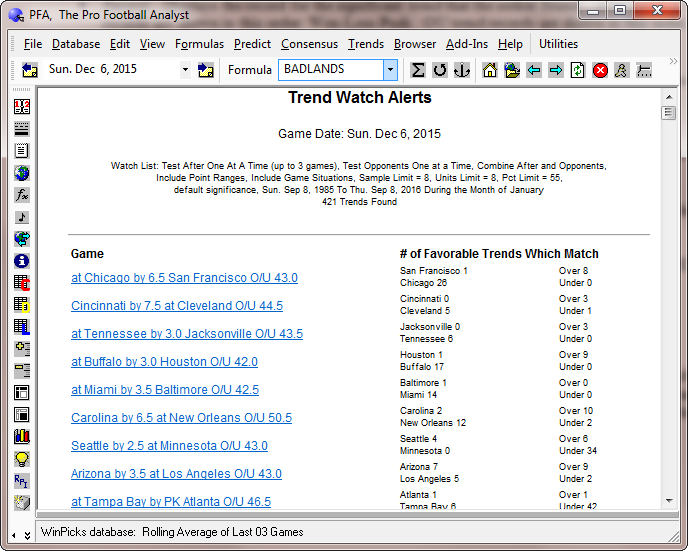Open the notepad sidebar icon

click(x=22, y=150)
